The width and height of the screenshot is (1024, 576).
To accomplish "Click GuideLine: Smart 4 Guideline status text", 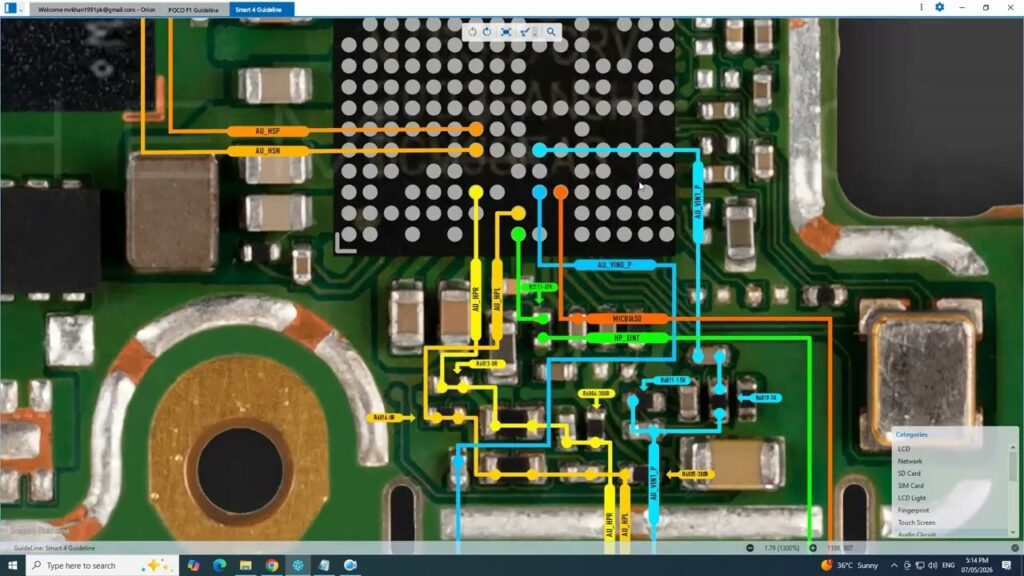I will pos(54,548).
